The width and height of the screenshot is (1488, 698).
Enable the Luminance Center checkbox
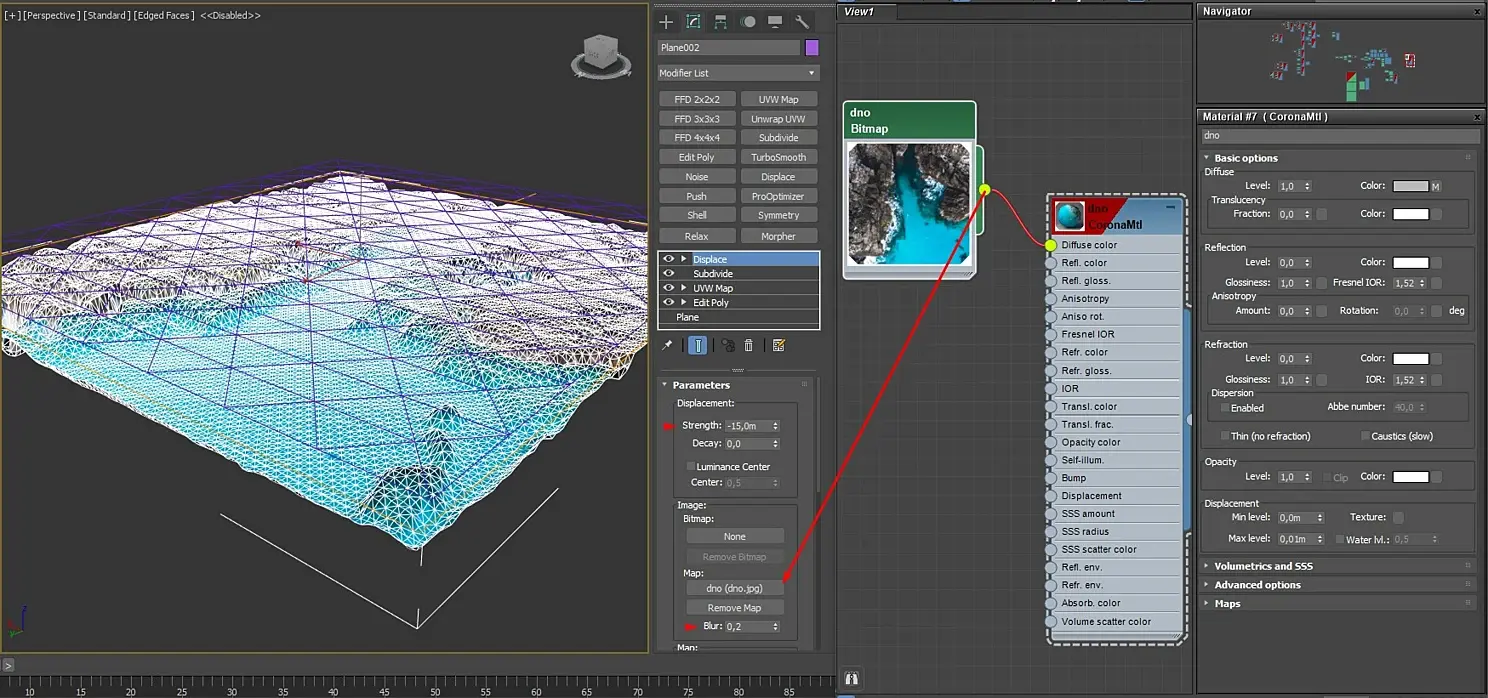(690, 466)
